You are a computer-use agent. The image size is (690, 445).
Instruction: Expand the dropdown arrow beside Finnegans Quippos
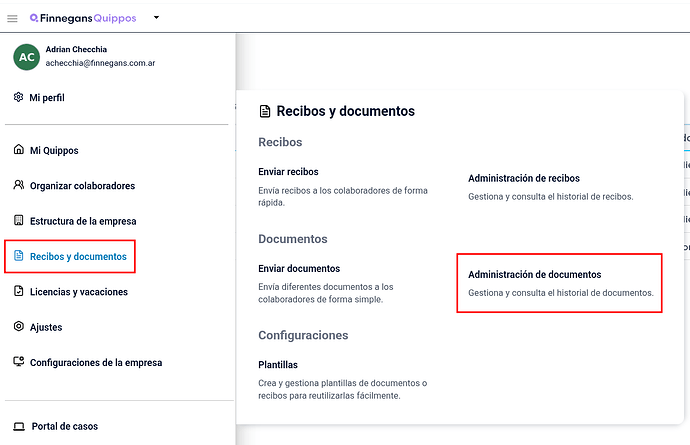156,18
